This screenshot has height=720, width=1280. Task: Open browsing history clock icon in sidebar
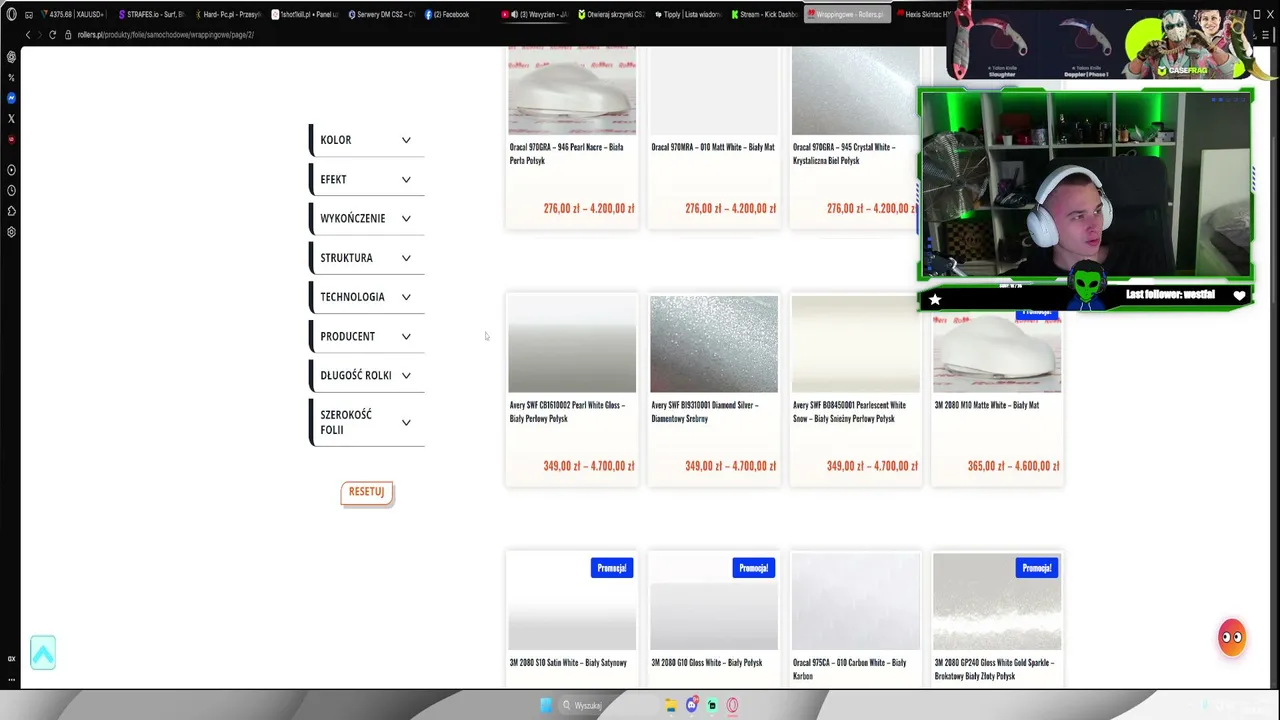click(x=11, y=191)
